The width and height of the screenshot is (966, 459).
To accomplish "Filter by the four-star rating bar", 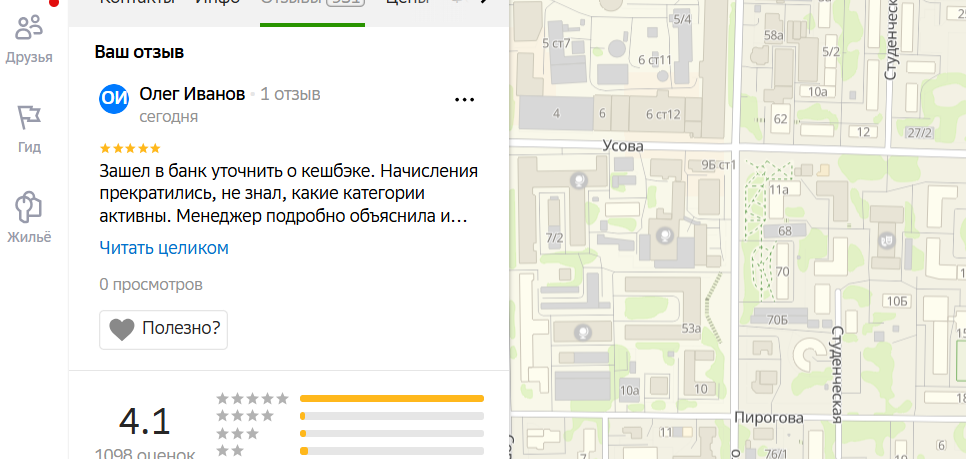I will [392, 416].
